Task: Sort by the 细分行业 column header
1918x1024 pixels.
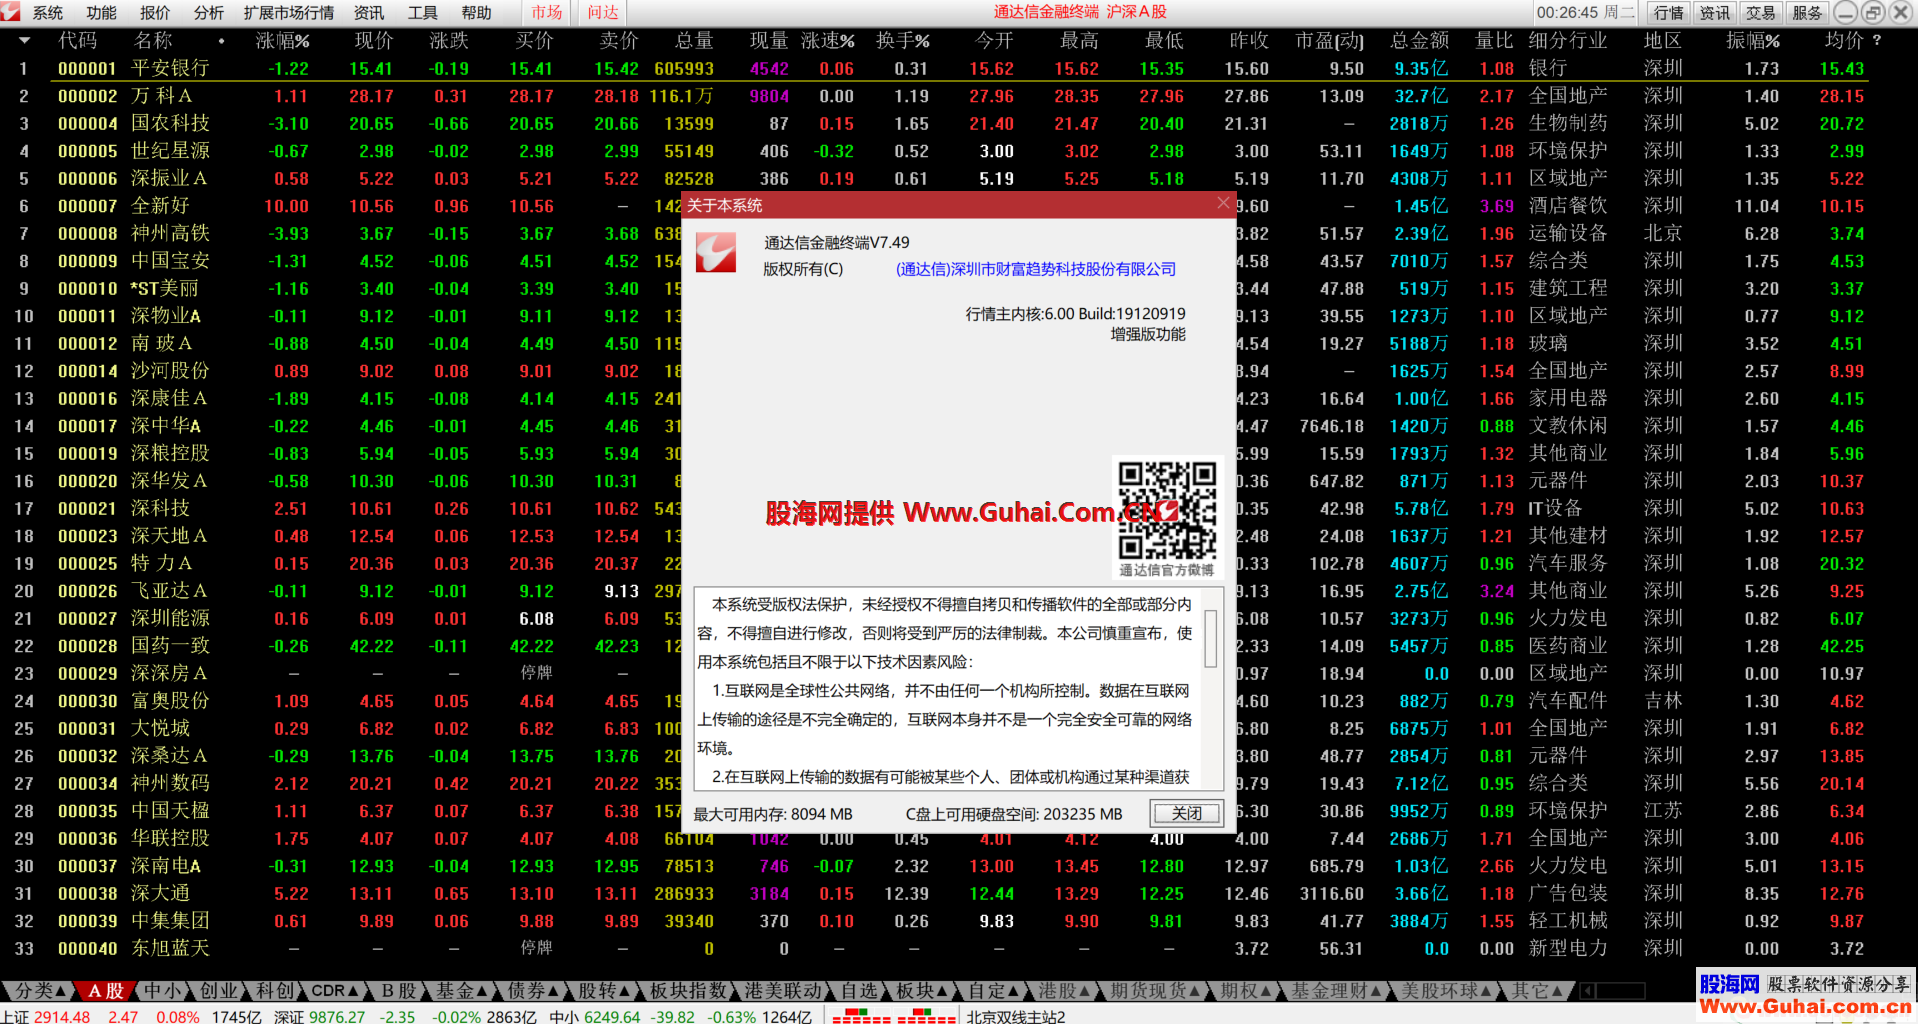Action: 1568,41
